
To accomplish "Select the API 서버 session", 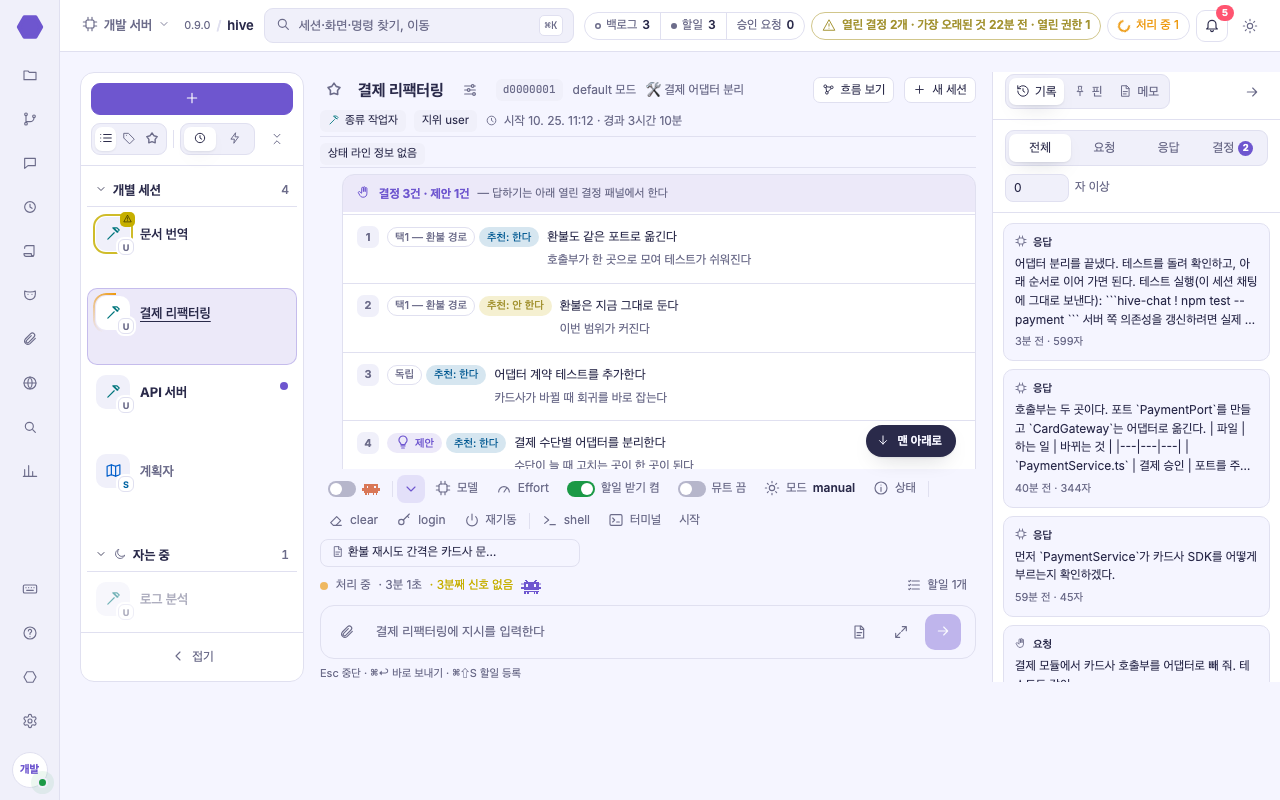I will click(x=192, y=404).
